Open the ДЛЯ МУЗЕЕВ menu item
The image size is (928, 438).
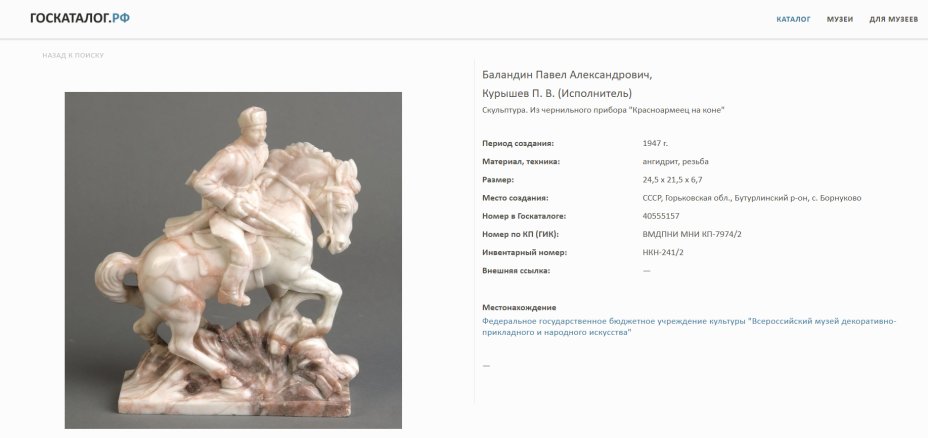(894, 20)
